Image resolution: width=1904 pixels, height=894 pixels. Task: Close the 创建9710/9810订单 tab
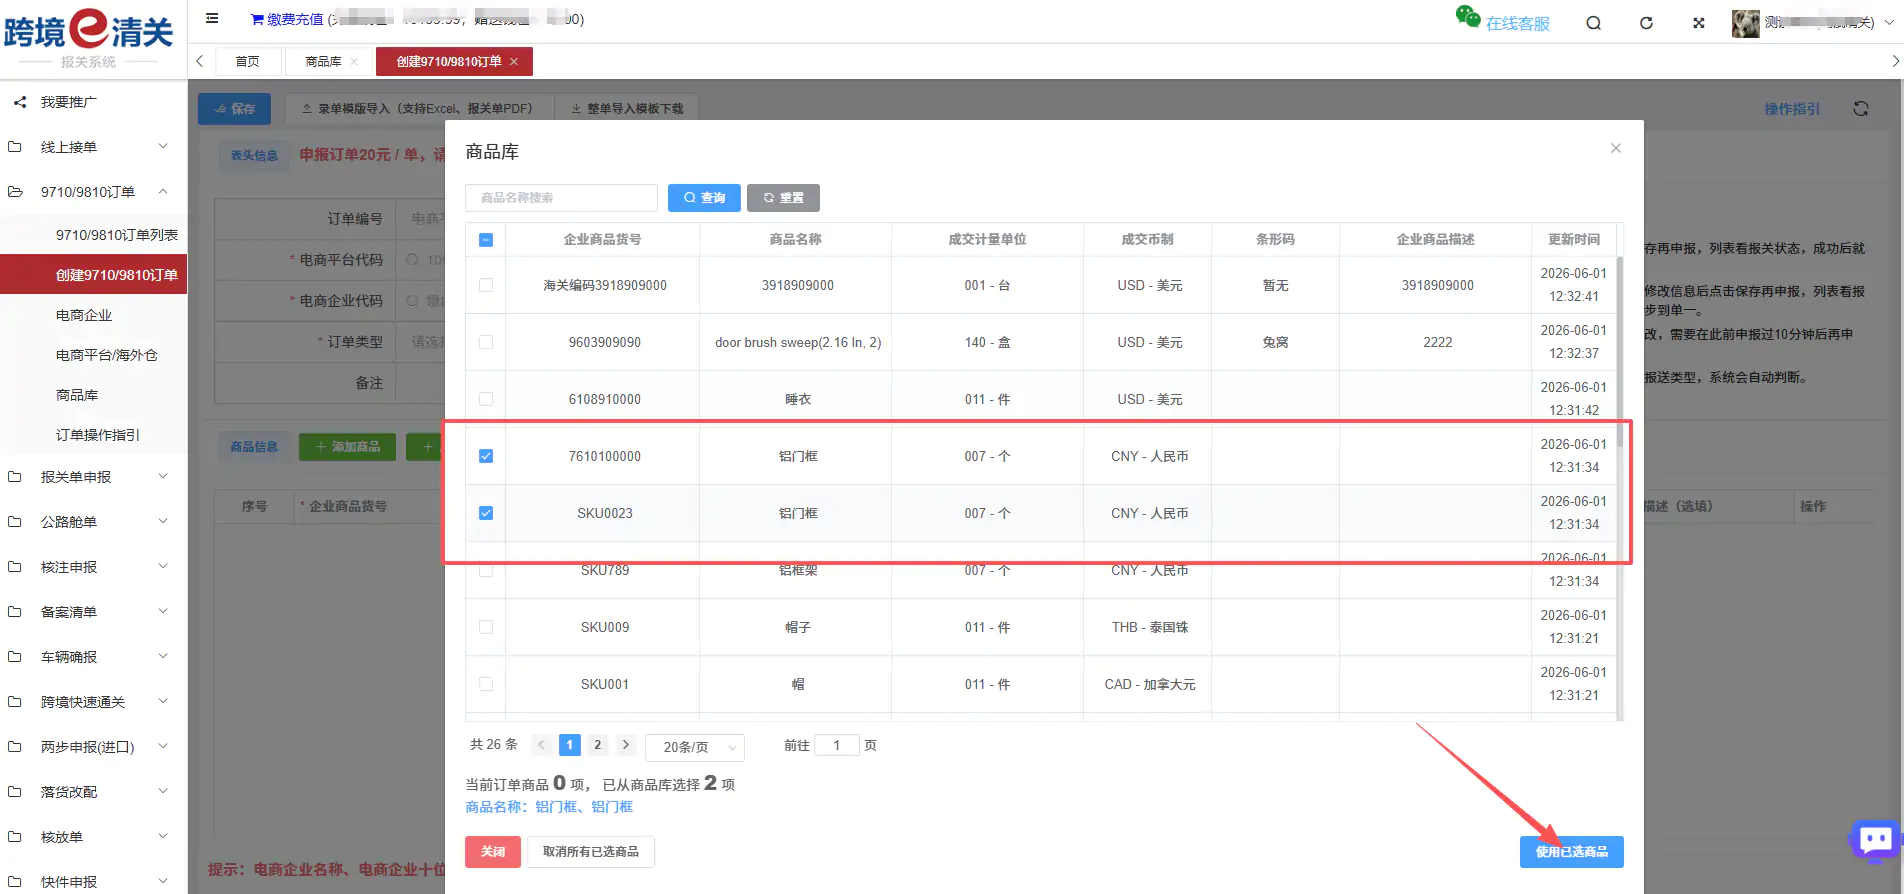[x=514, y=62]
